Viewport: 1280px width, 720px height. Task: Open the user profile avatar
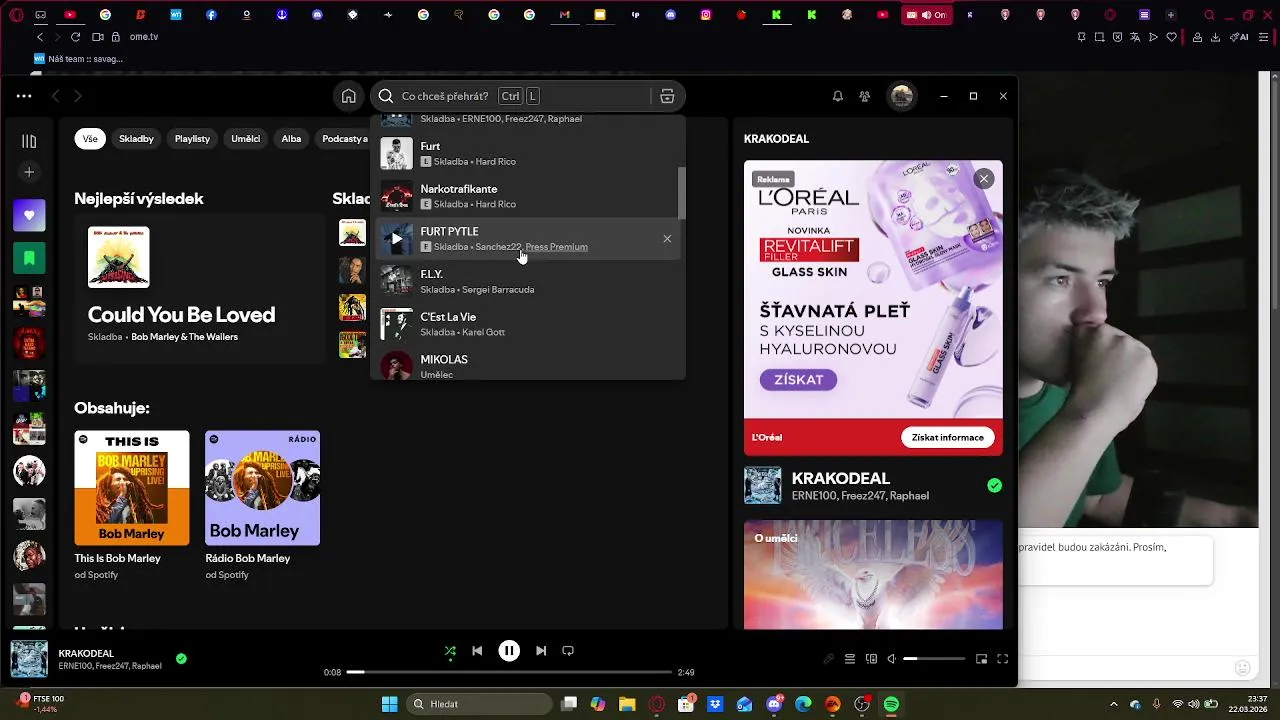[902, 96]
